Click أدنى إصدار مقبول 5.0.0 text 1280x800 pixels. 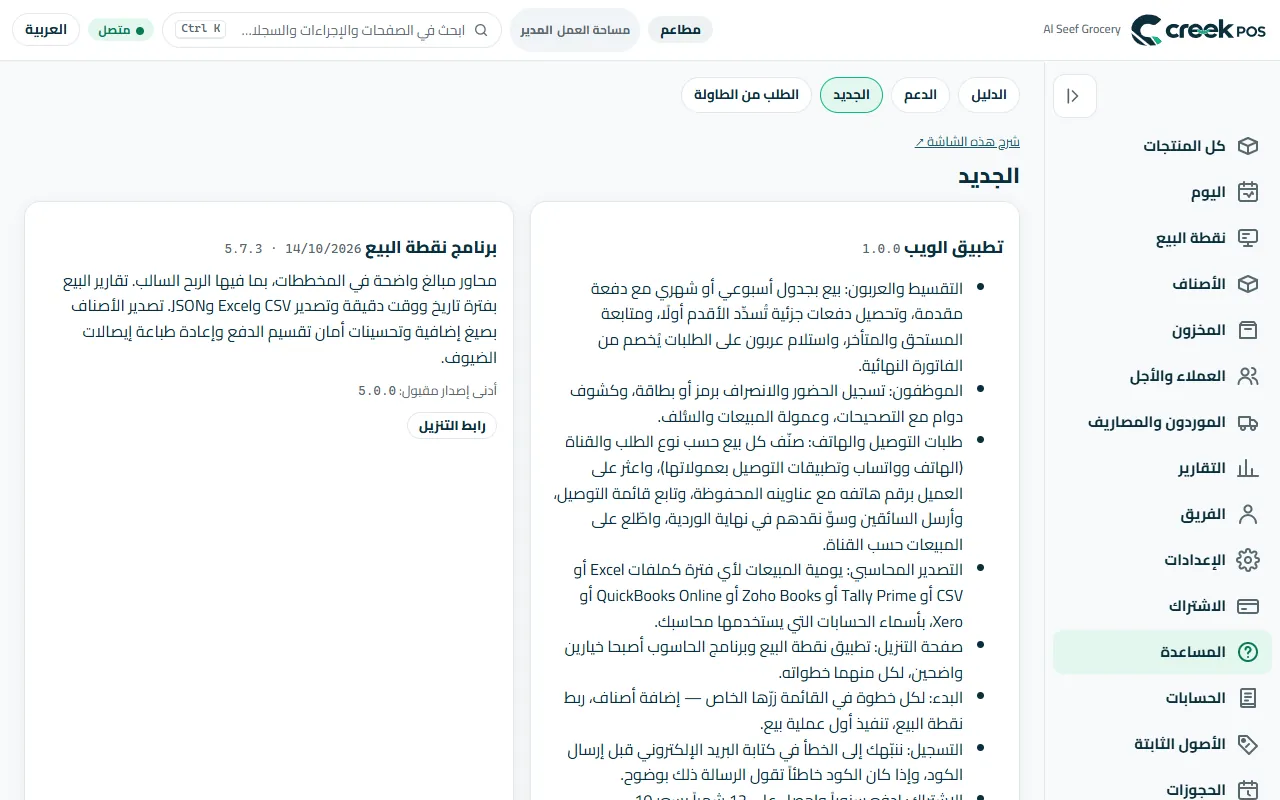pos(427,391)
